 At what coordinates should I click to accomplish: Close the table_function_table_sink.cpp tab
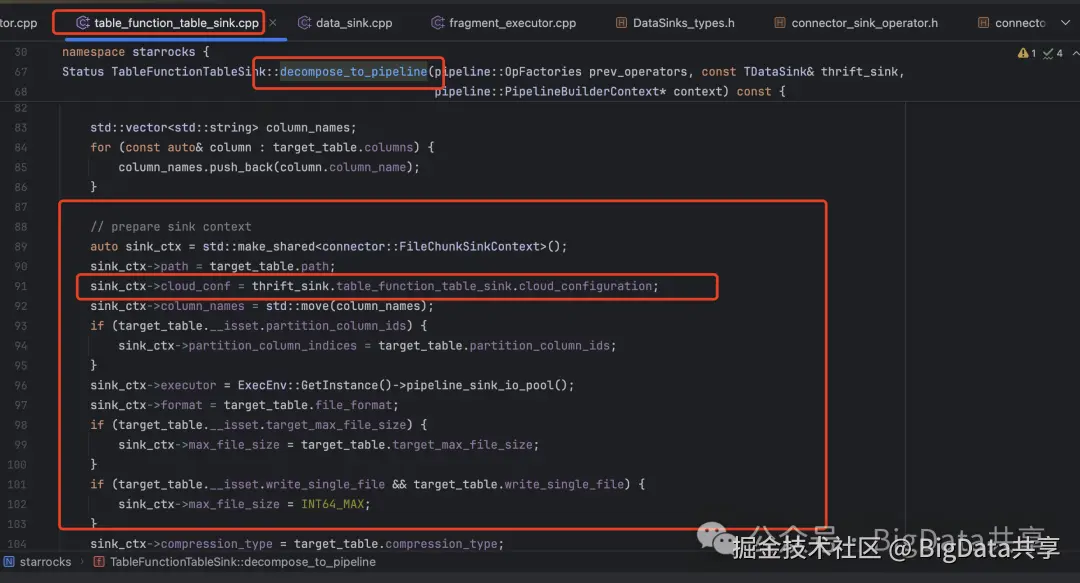(x=273, y=23)
